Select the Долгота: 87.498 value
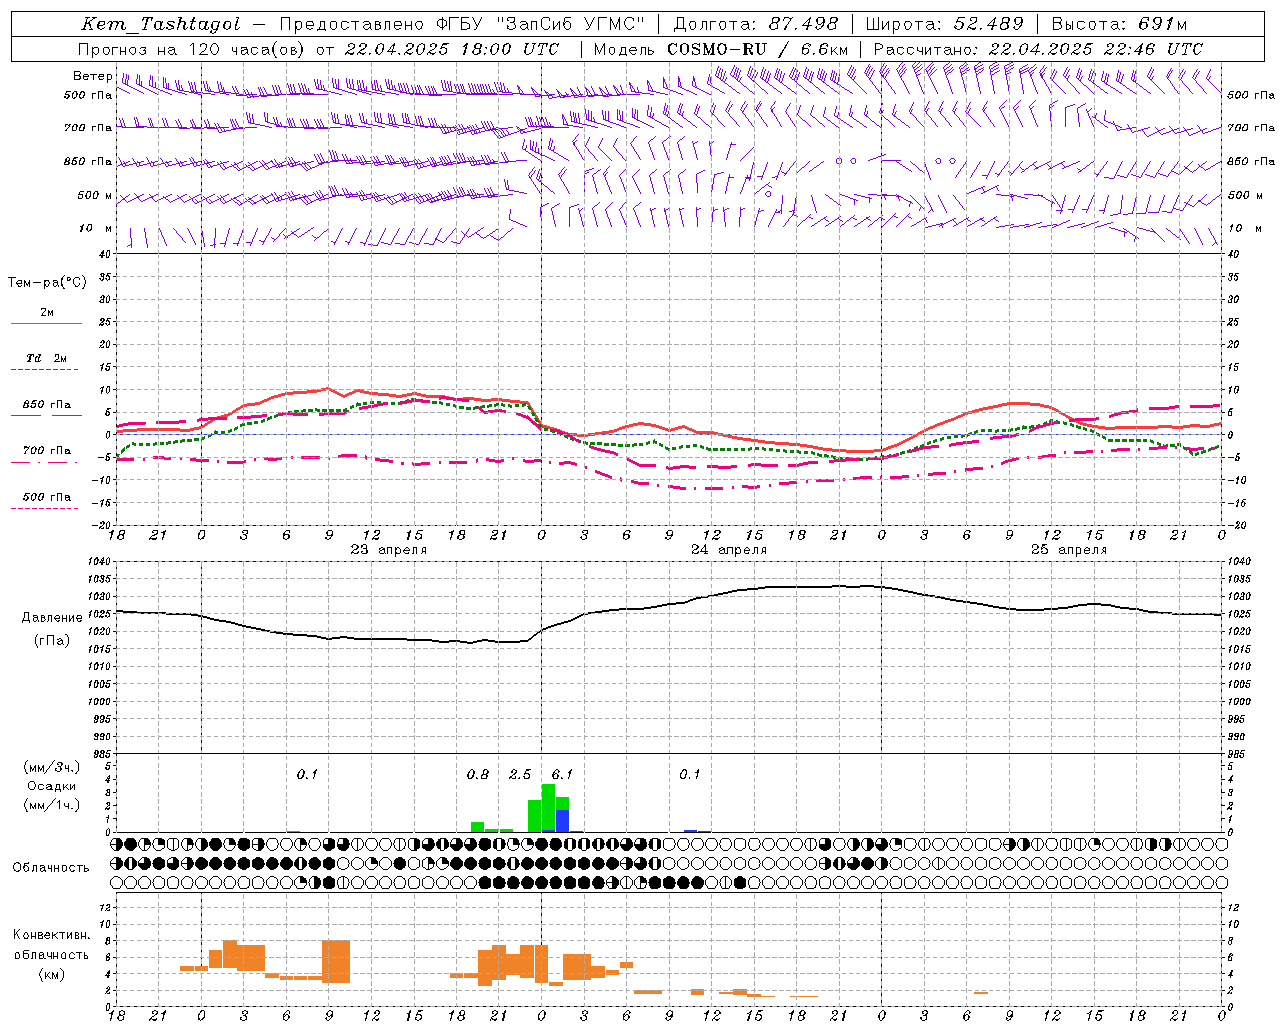 (x=756, y=24)
